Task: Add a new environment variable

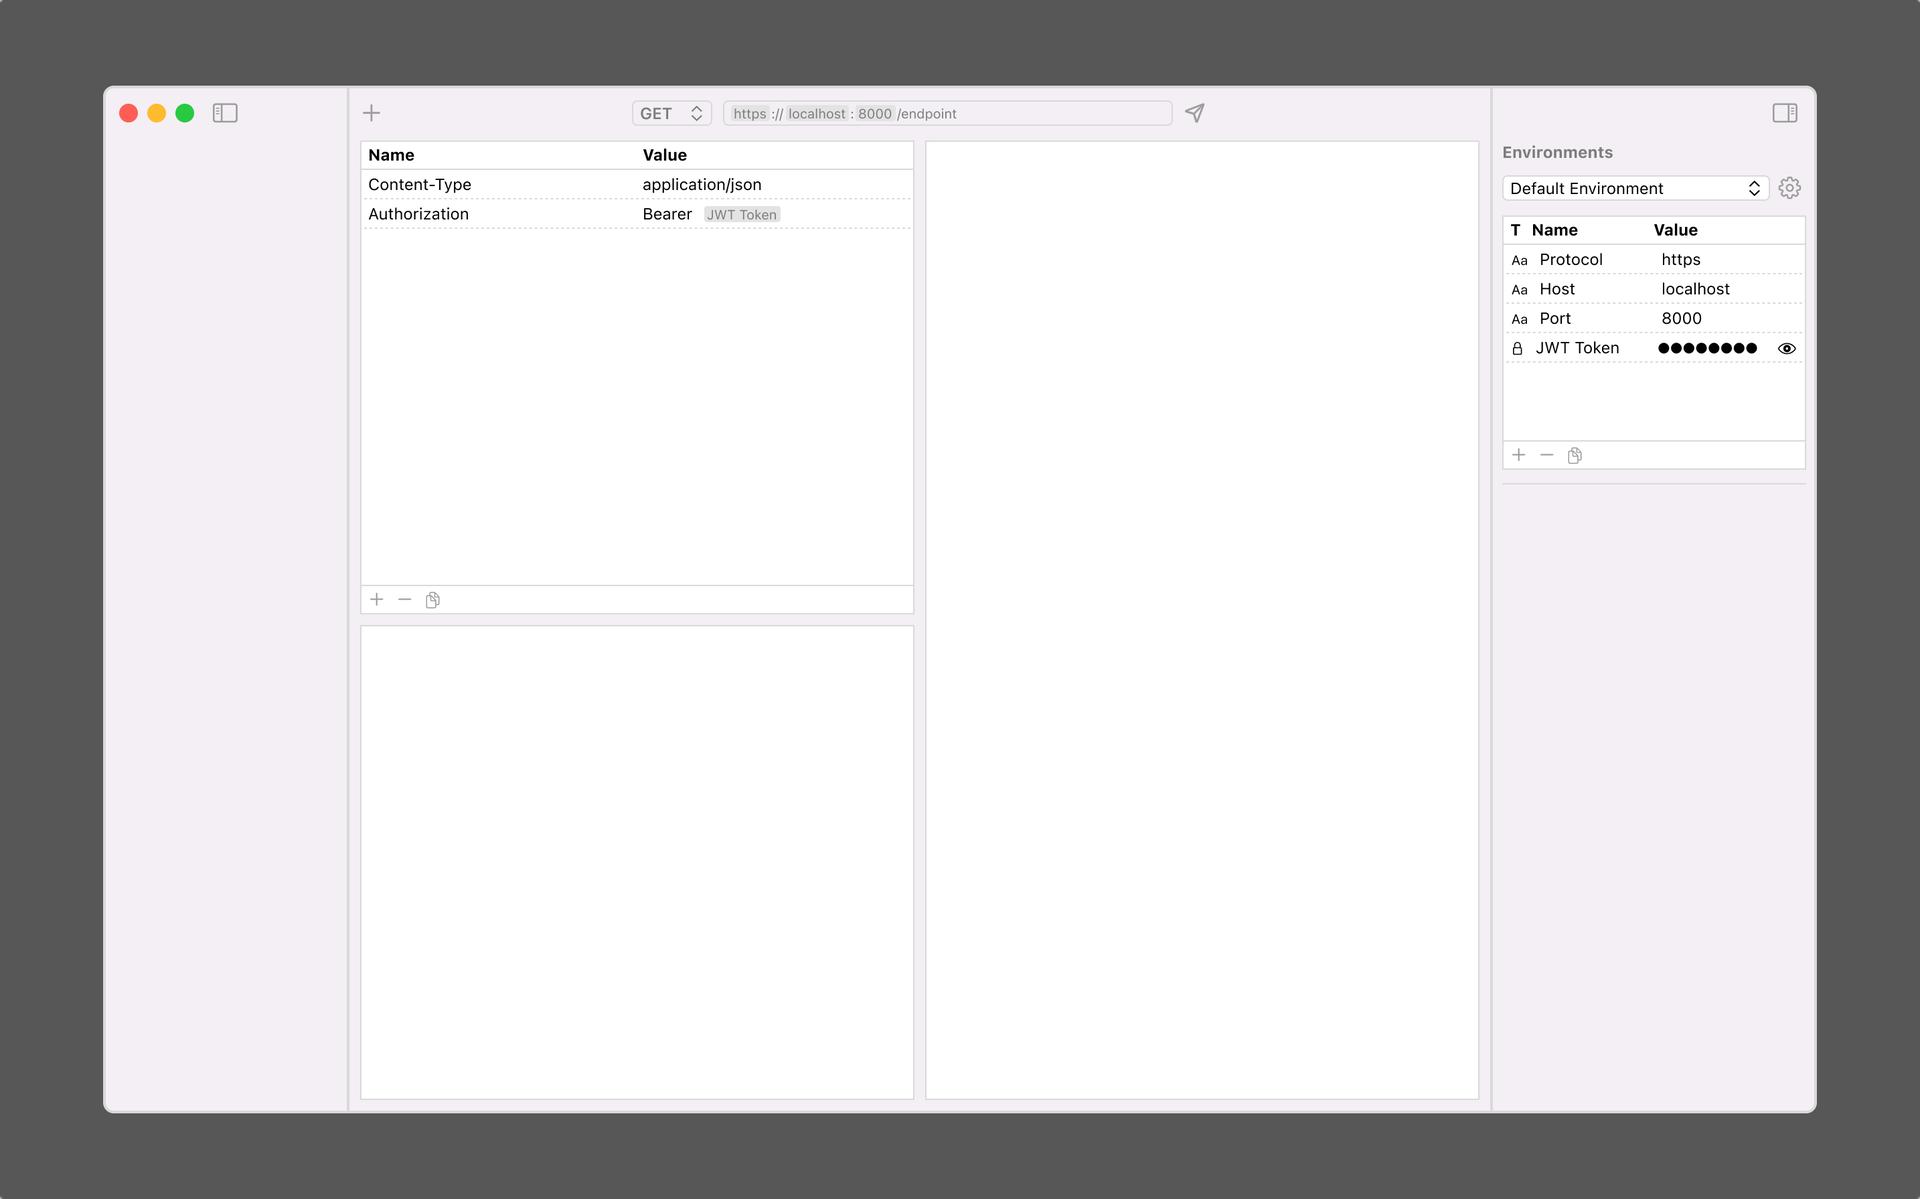Action: 1519,455
